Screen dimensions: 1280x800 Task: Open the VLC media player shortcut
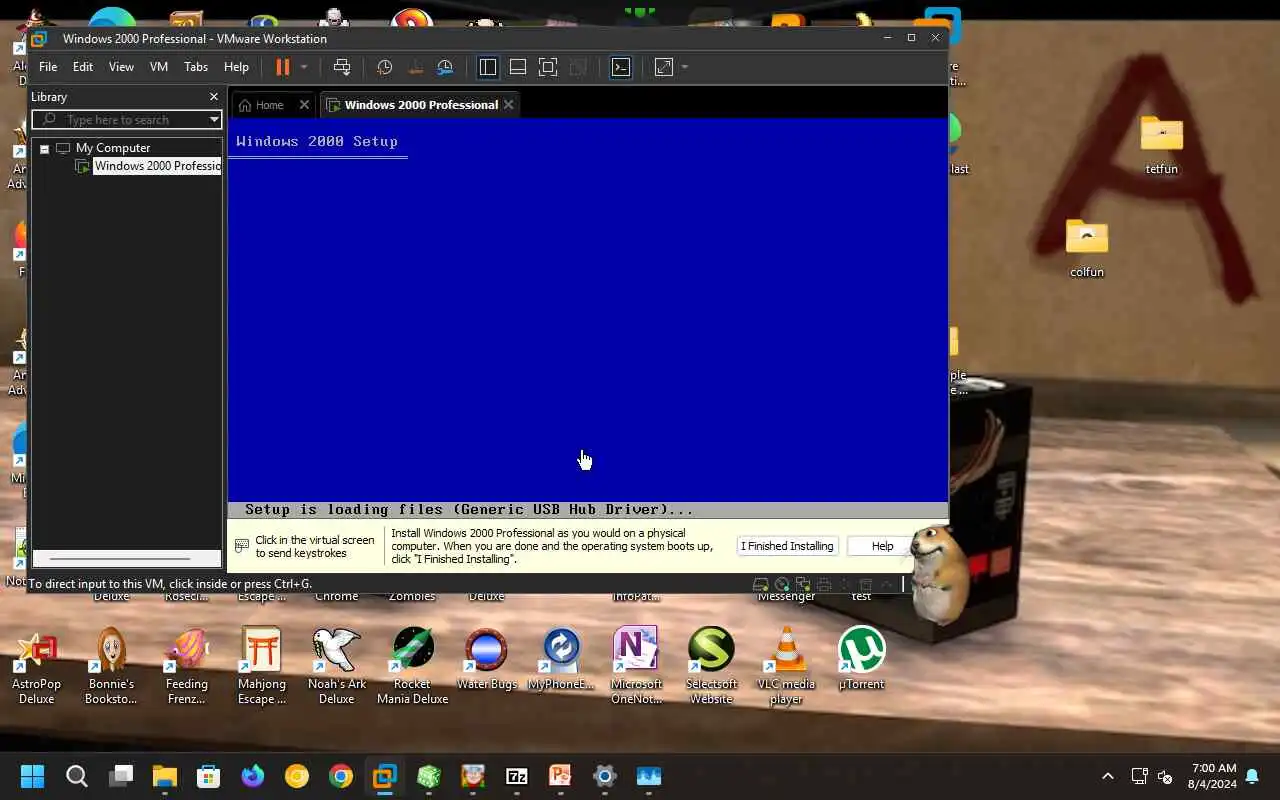[x=786, y=665]
